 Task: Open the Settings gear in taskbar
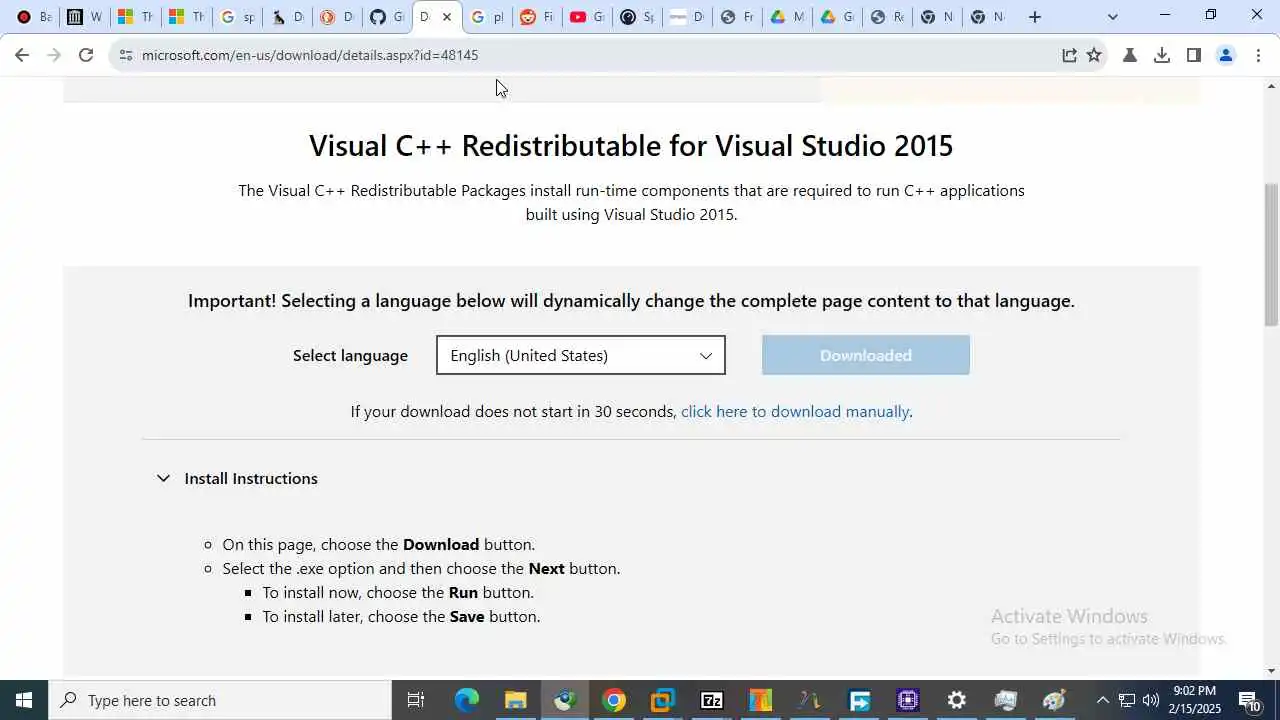[957, 700]
